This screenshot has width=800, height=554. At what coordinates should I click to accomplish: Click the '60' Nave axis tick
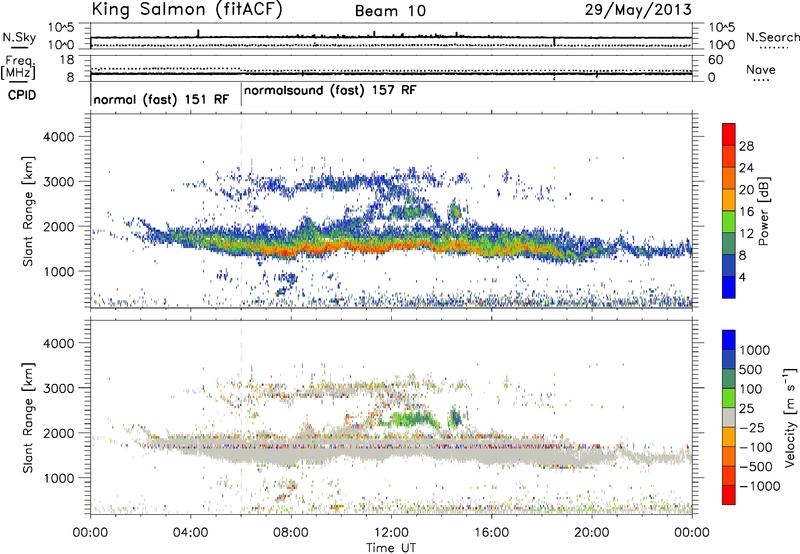point(715,60)
